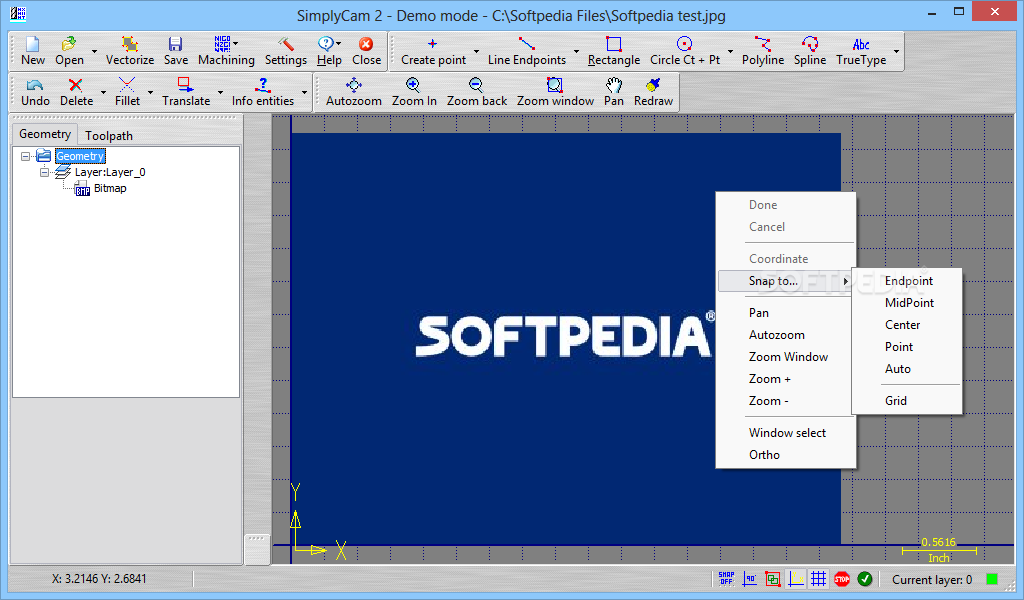Toggle the grid display status bar icon
Viewport: 1024px width, 600px height.
[x=819, y=578]
